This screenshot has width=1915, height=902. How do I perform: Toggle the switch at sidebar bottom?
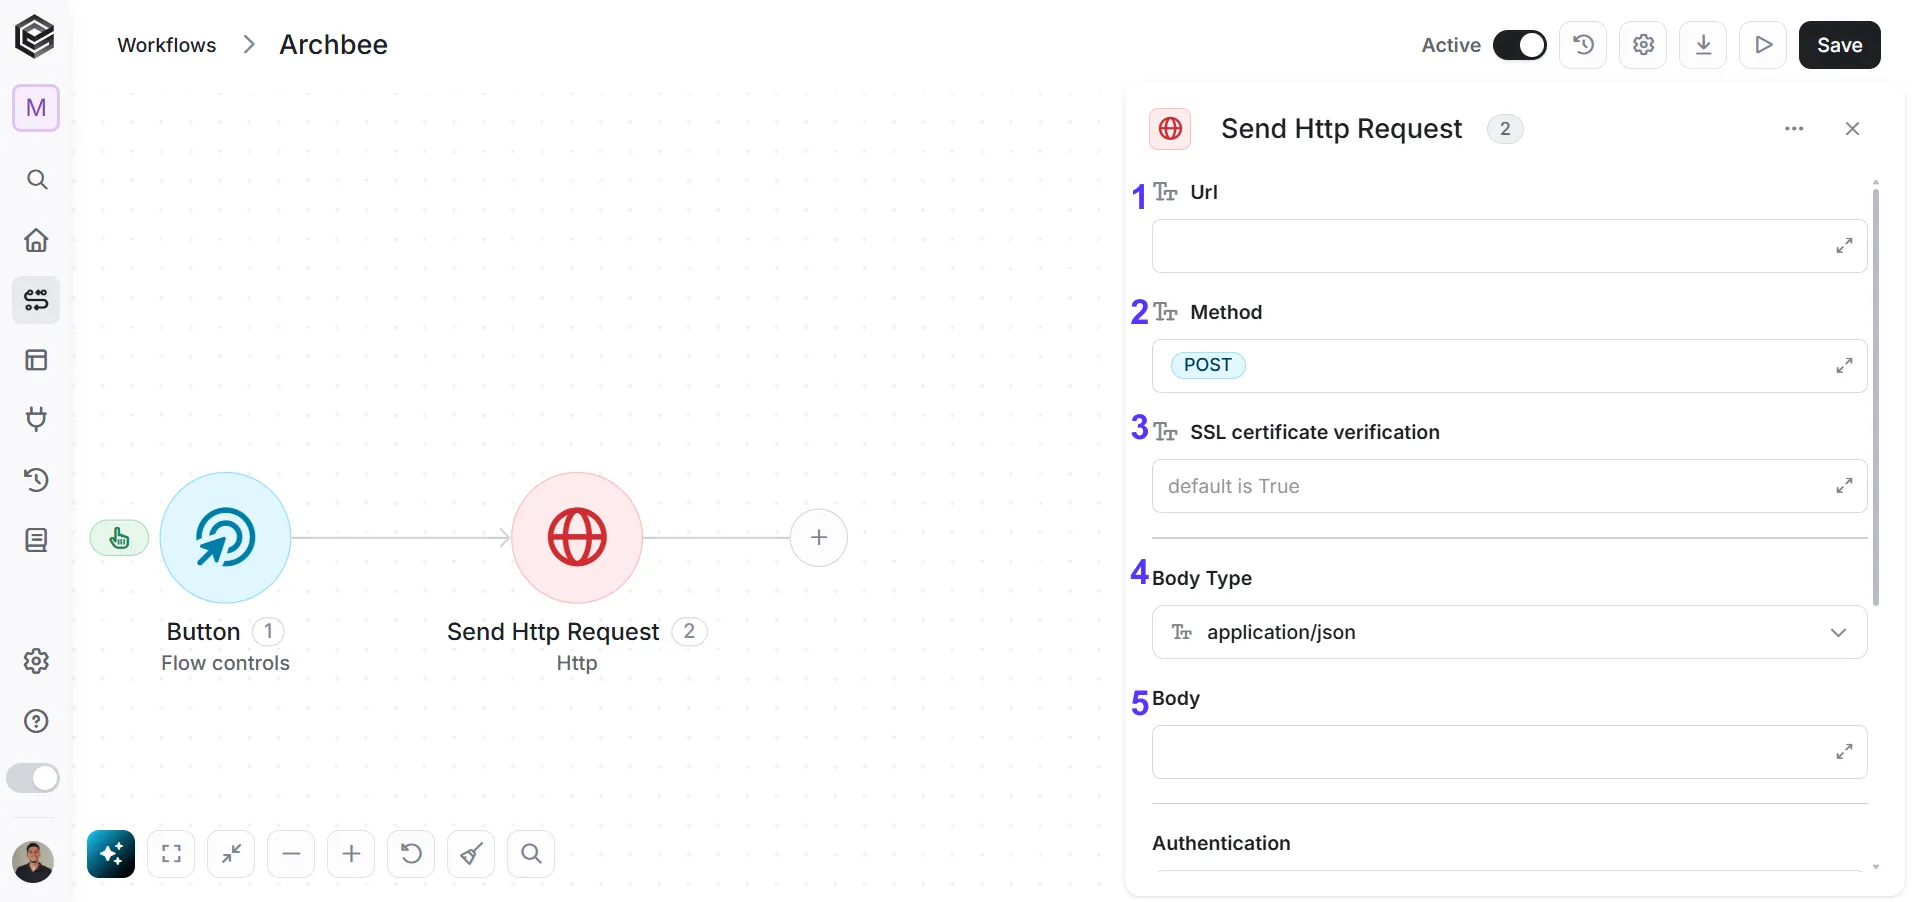coord(33,778)
